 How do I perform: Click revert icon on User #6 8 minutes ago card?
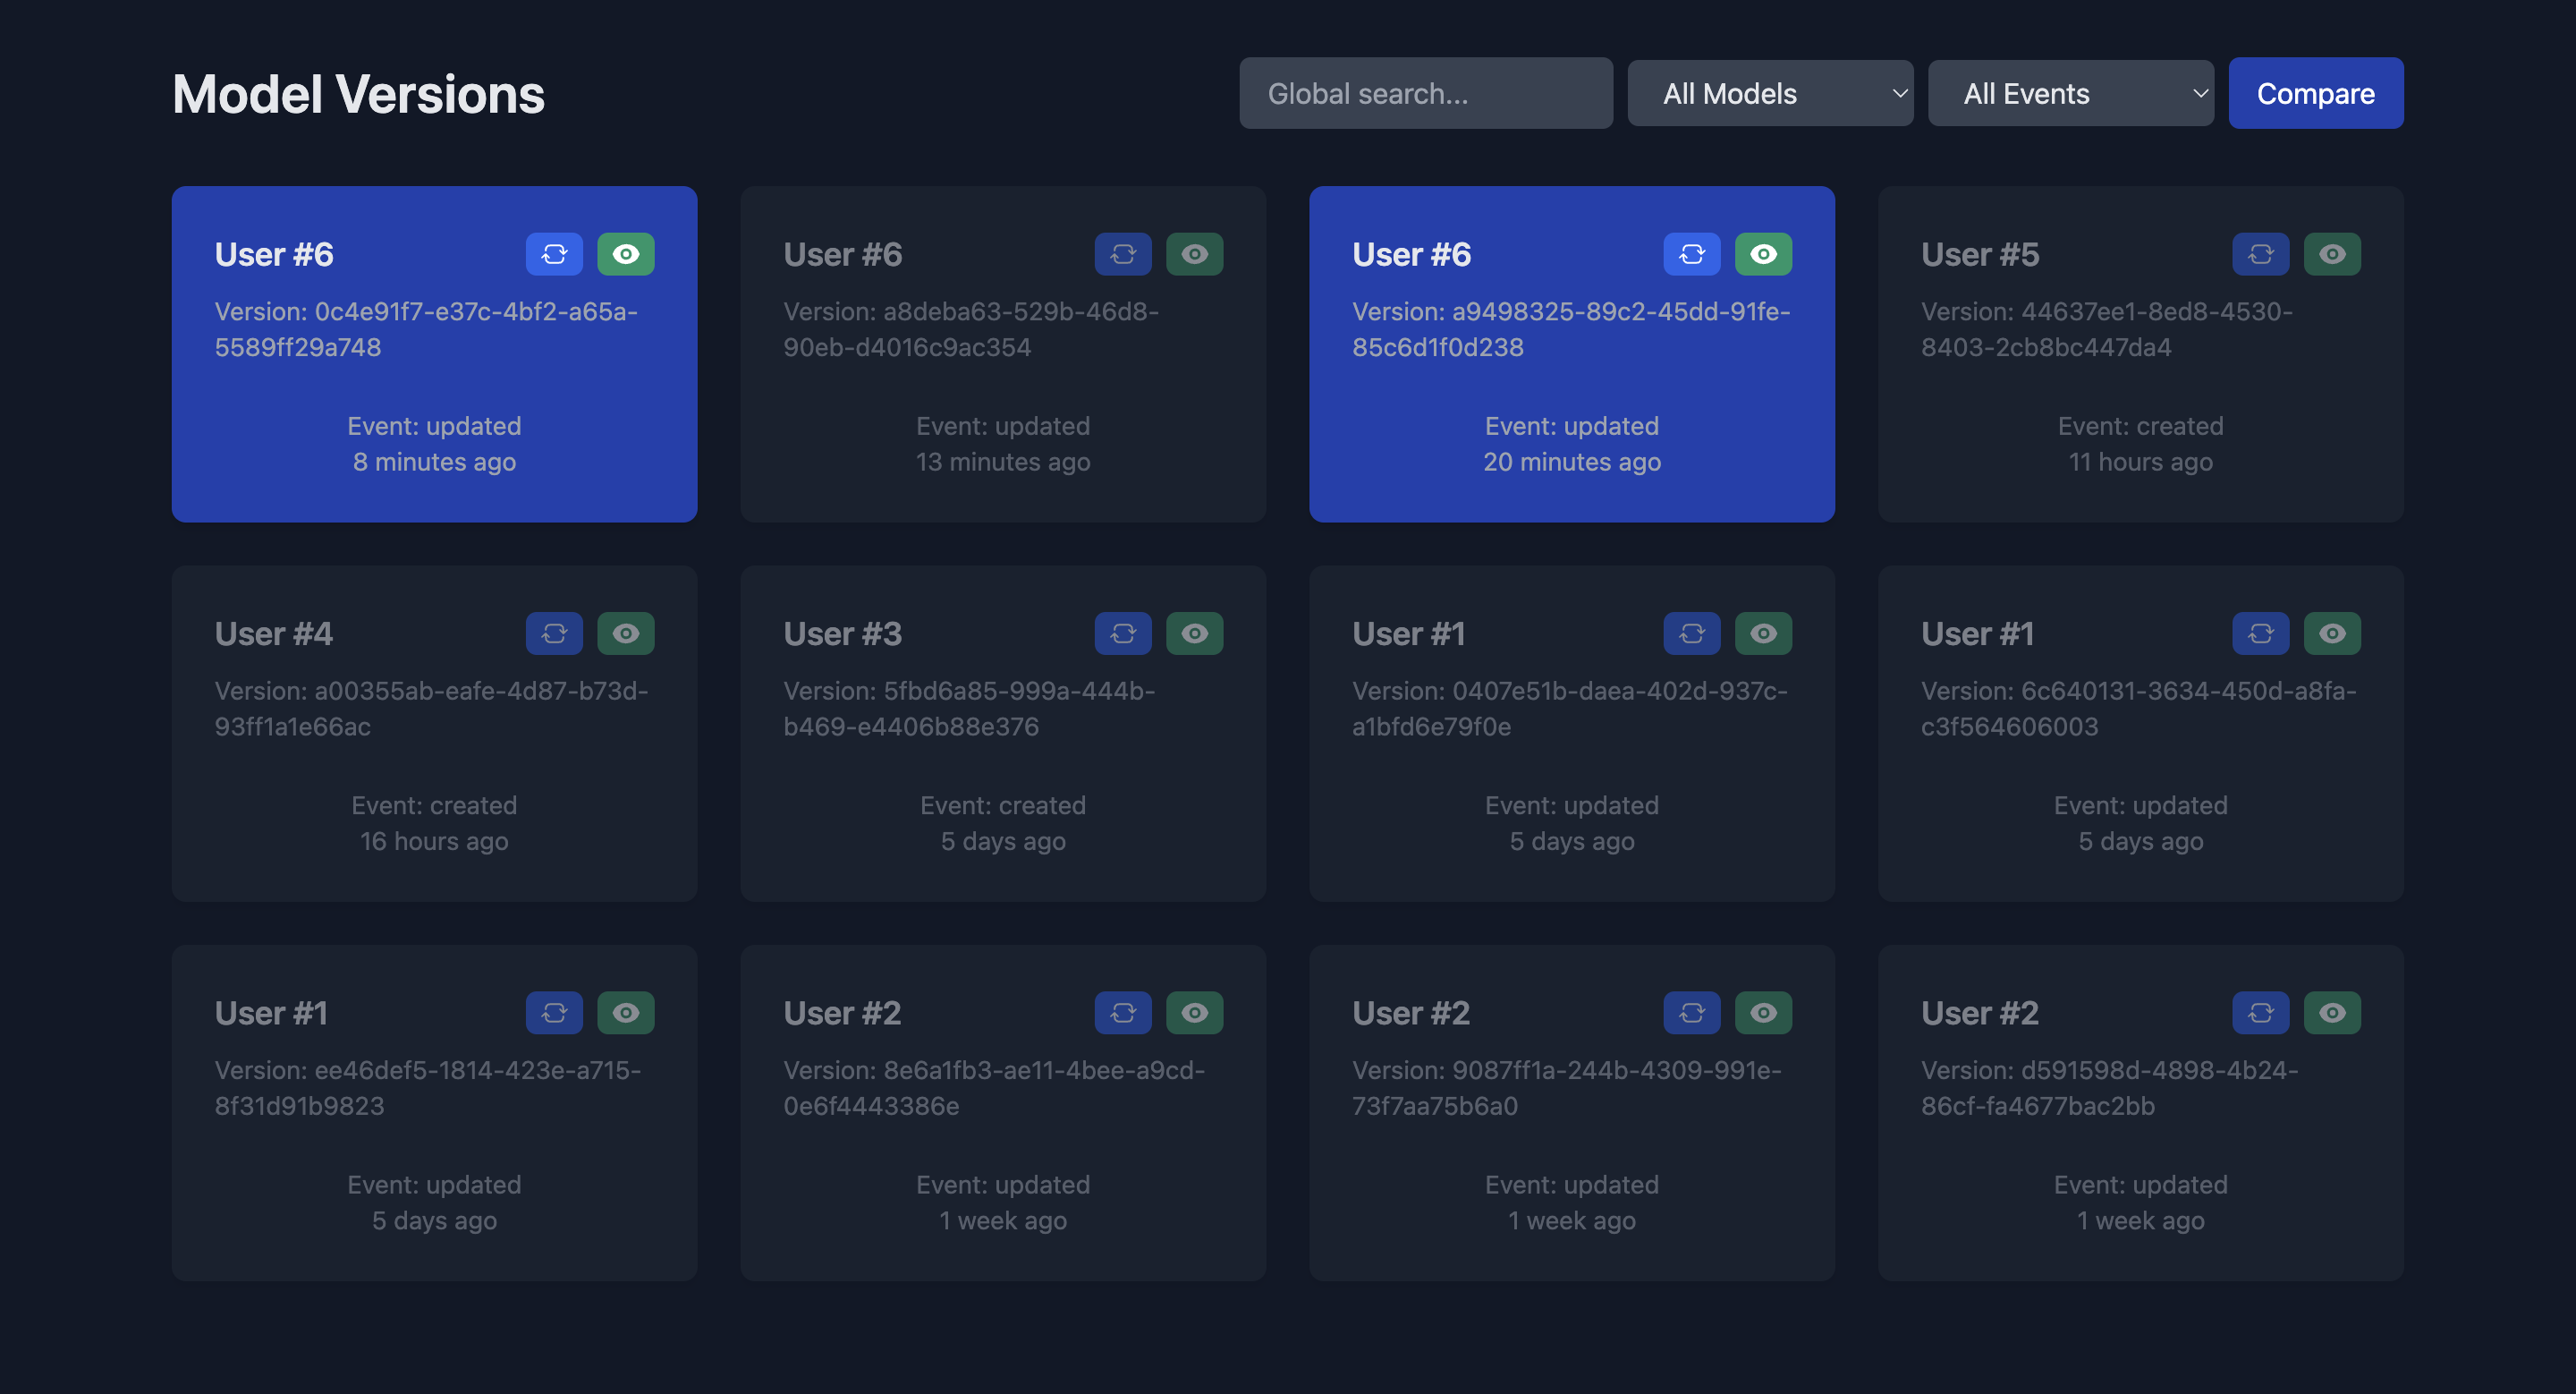[x=554, y=254]
